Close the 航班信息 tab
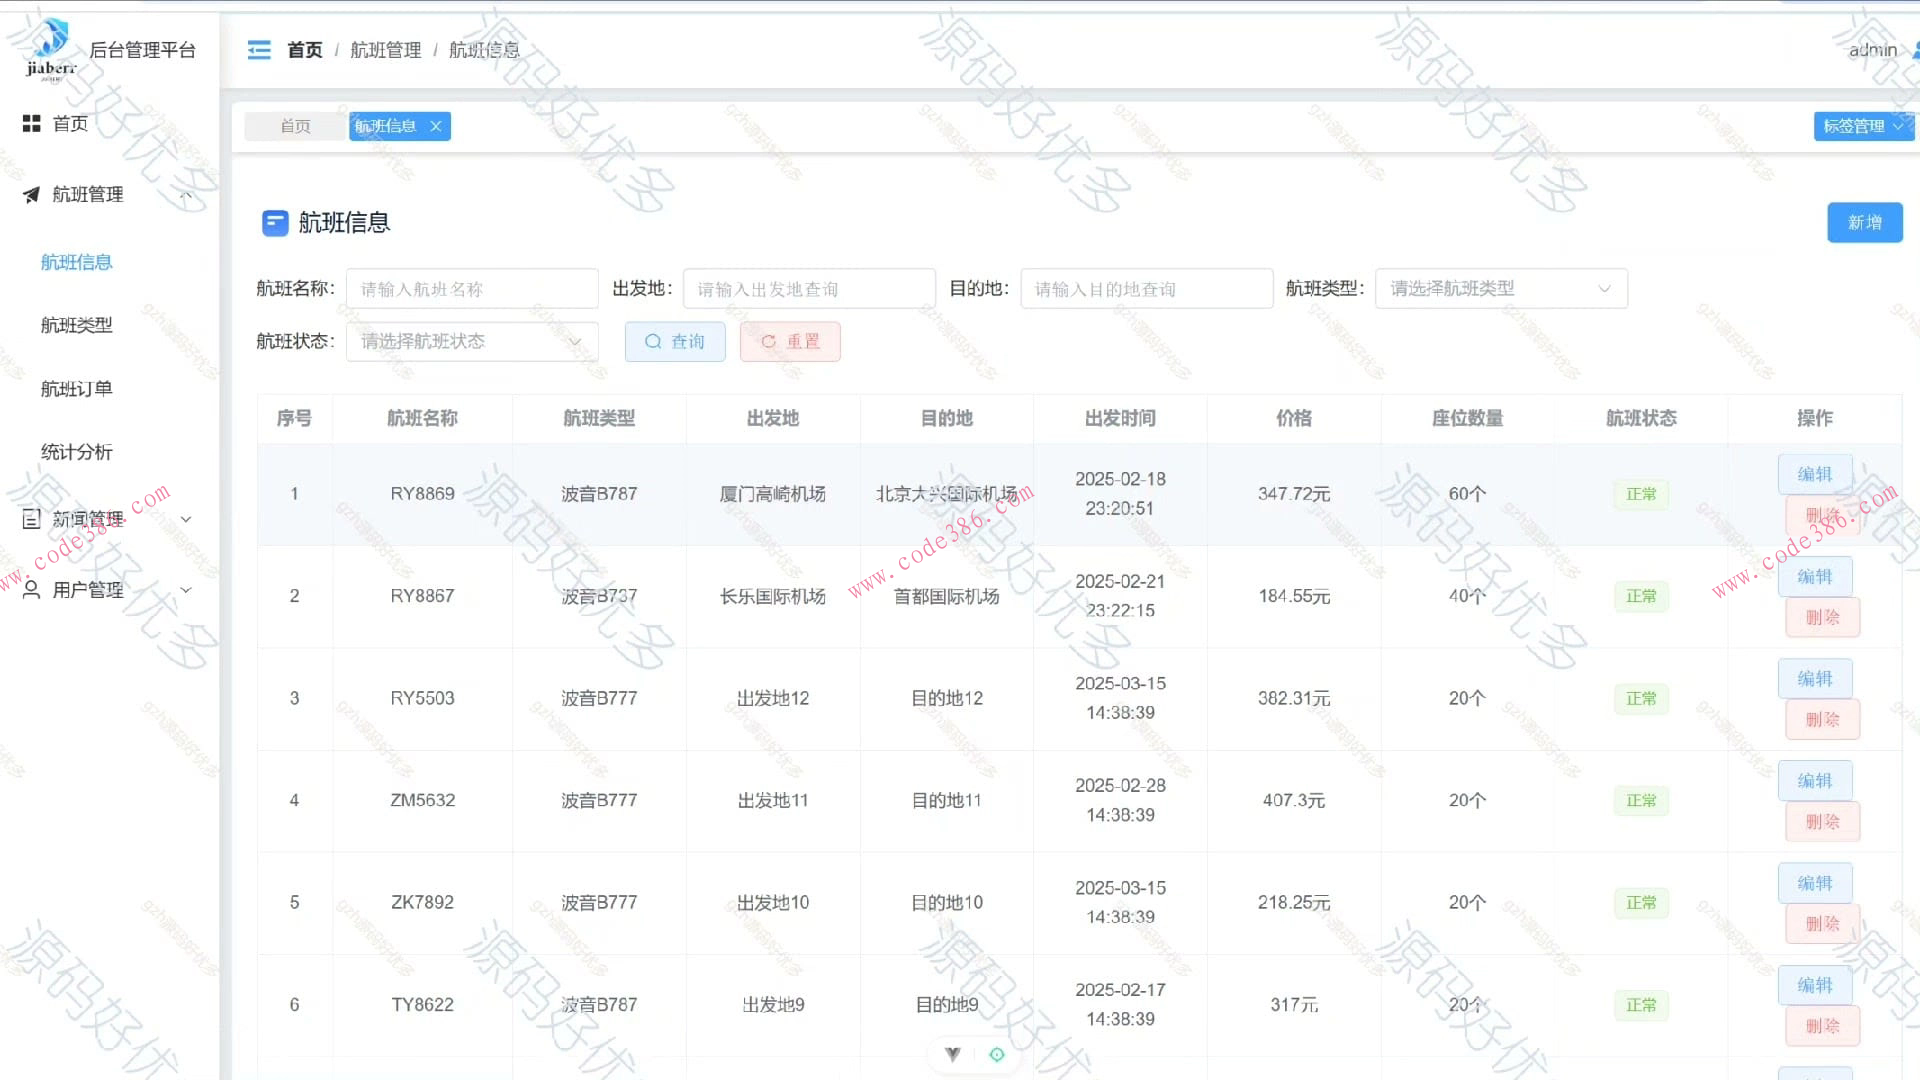This screenshot has width=1920, height=1080. (436, 126)
